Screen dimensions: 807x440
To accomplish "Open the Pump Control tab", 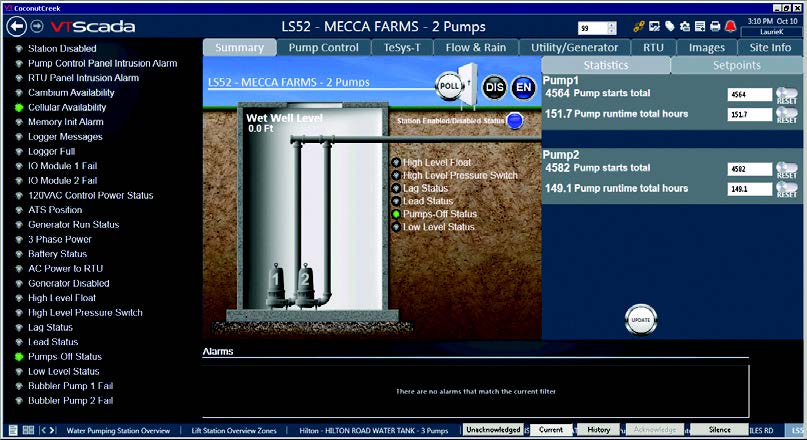I will [323, 47].
